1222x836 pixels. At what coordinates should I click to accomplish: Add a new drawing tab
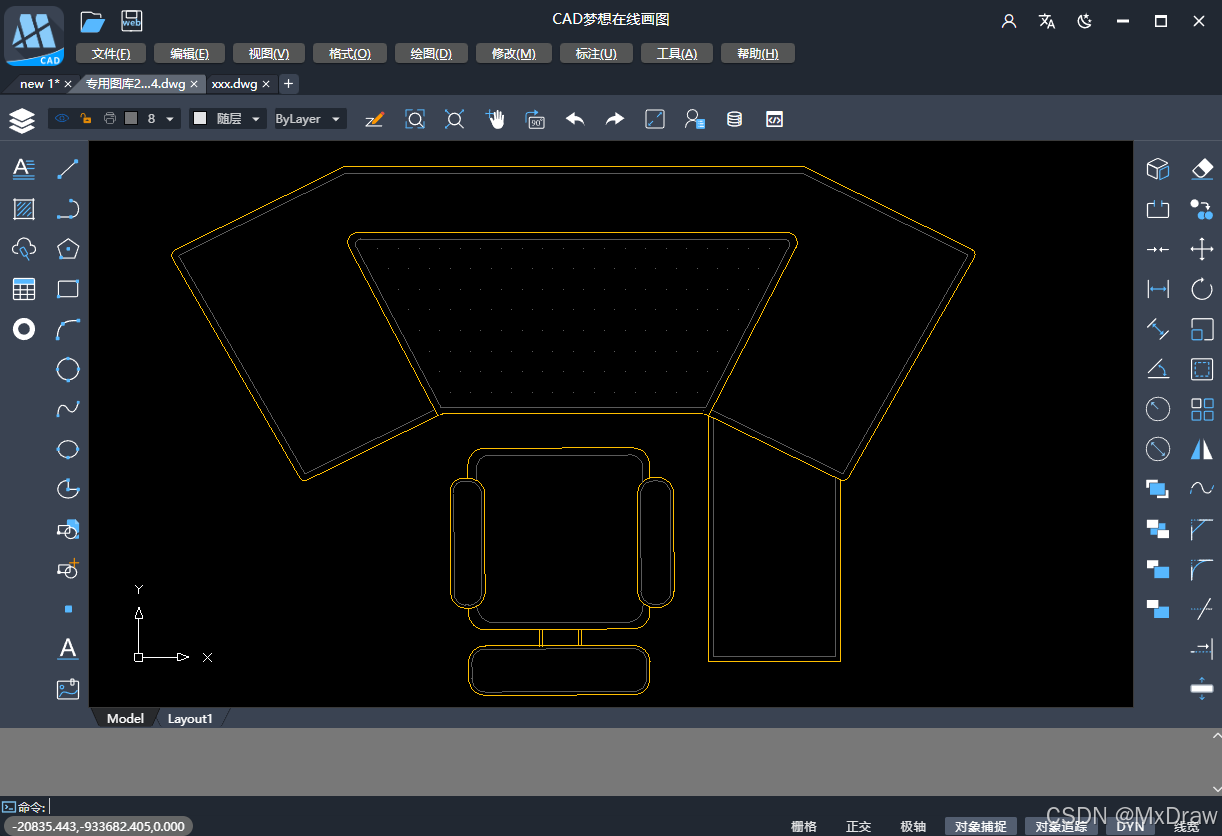click(288, 84)
